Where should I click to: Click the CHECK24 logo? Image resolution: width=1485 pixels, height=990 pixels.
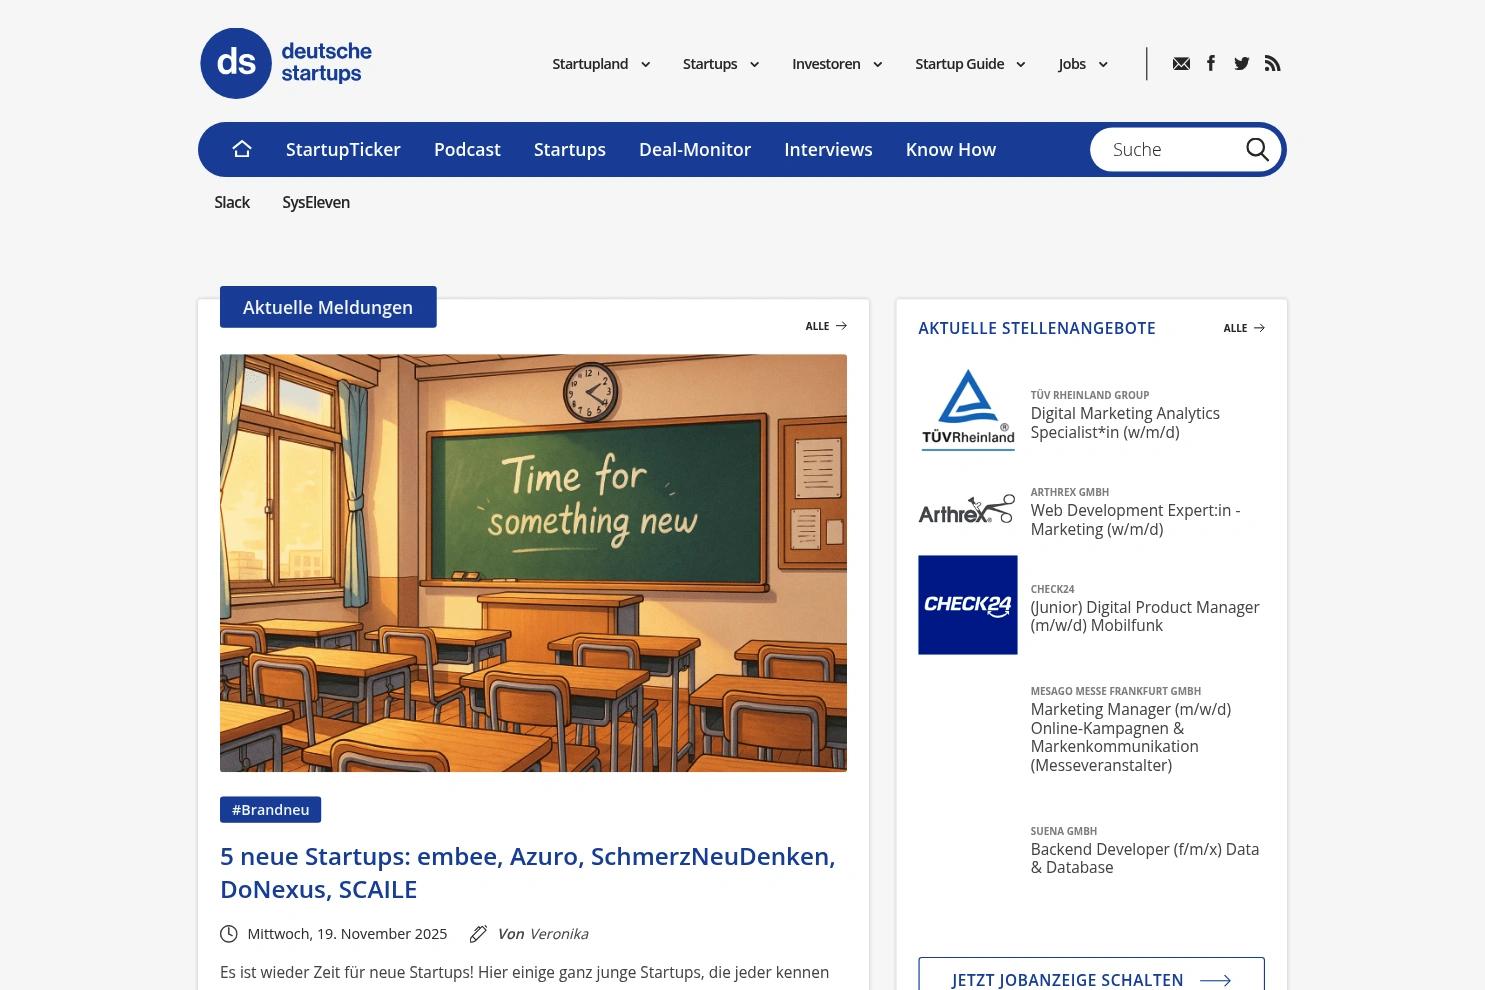[968, 605]
